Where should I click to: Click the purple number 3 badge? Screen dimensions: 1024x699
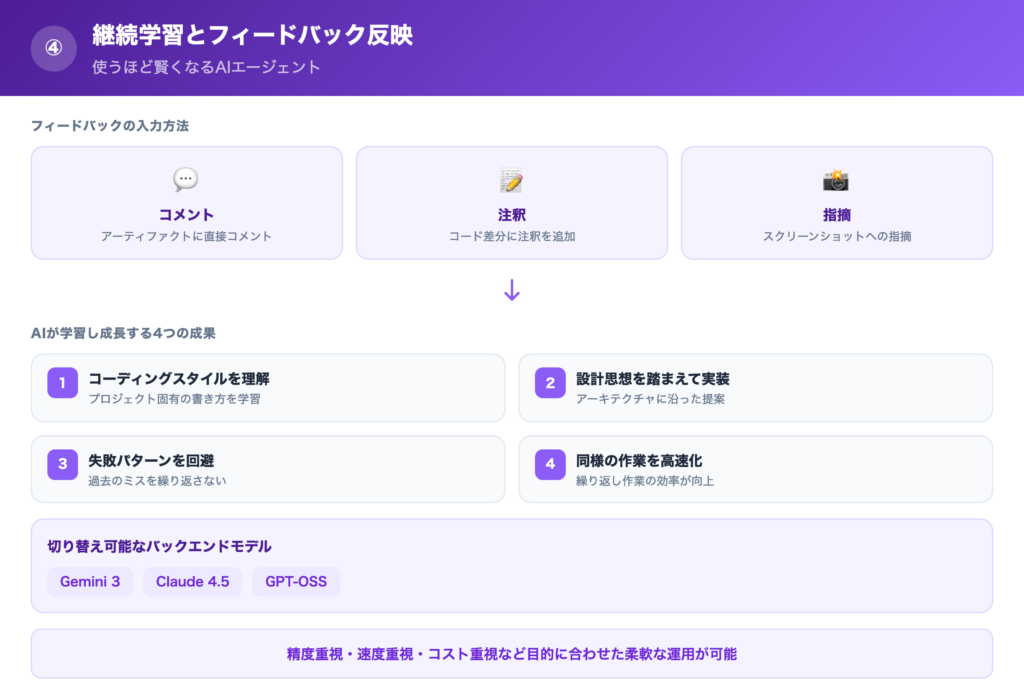click(x=62, y=464)
